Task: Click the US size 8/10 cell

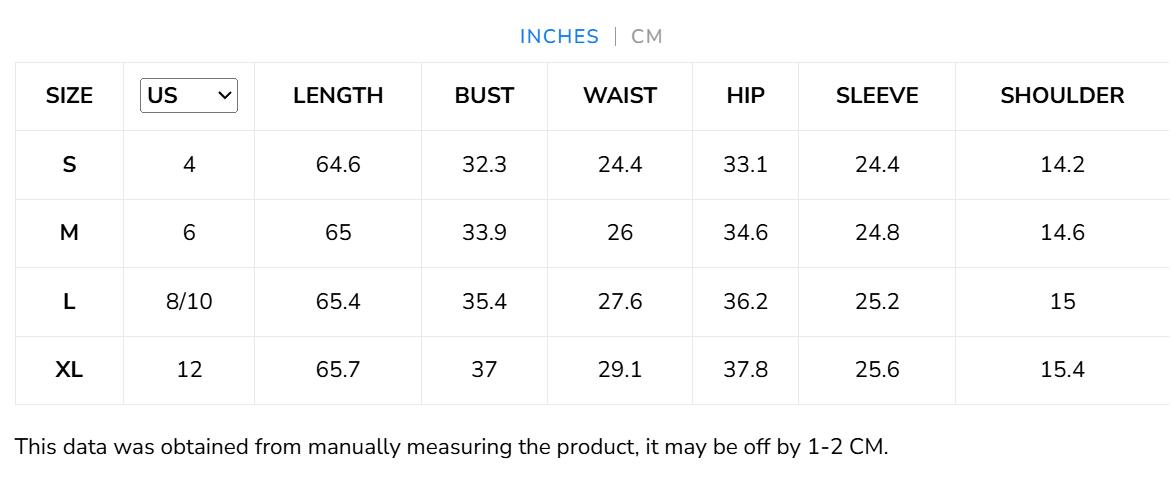Action: 189,302
